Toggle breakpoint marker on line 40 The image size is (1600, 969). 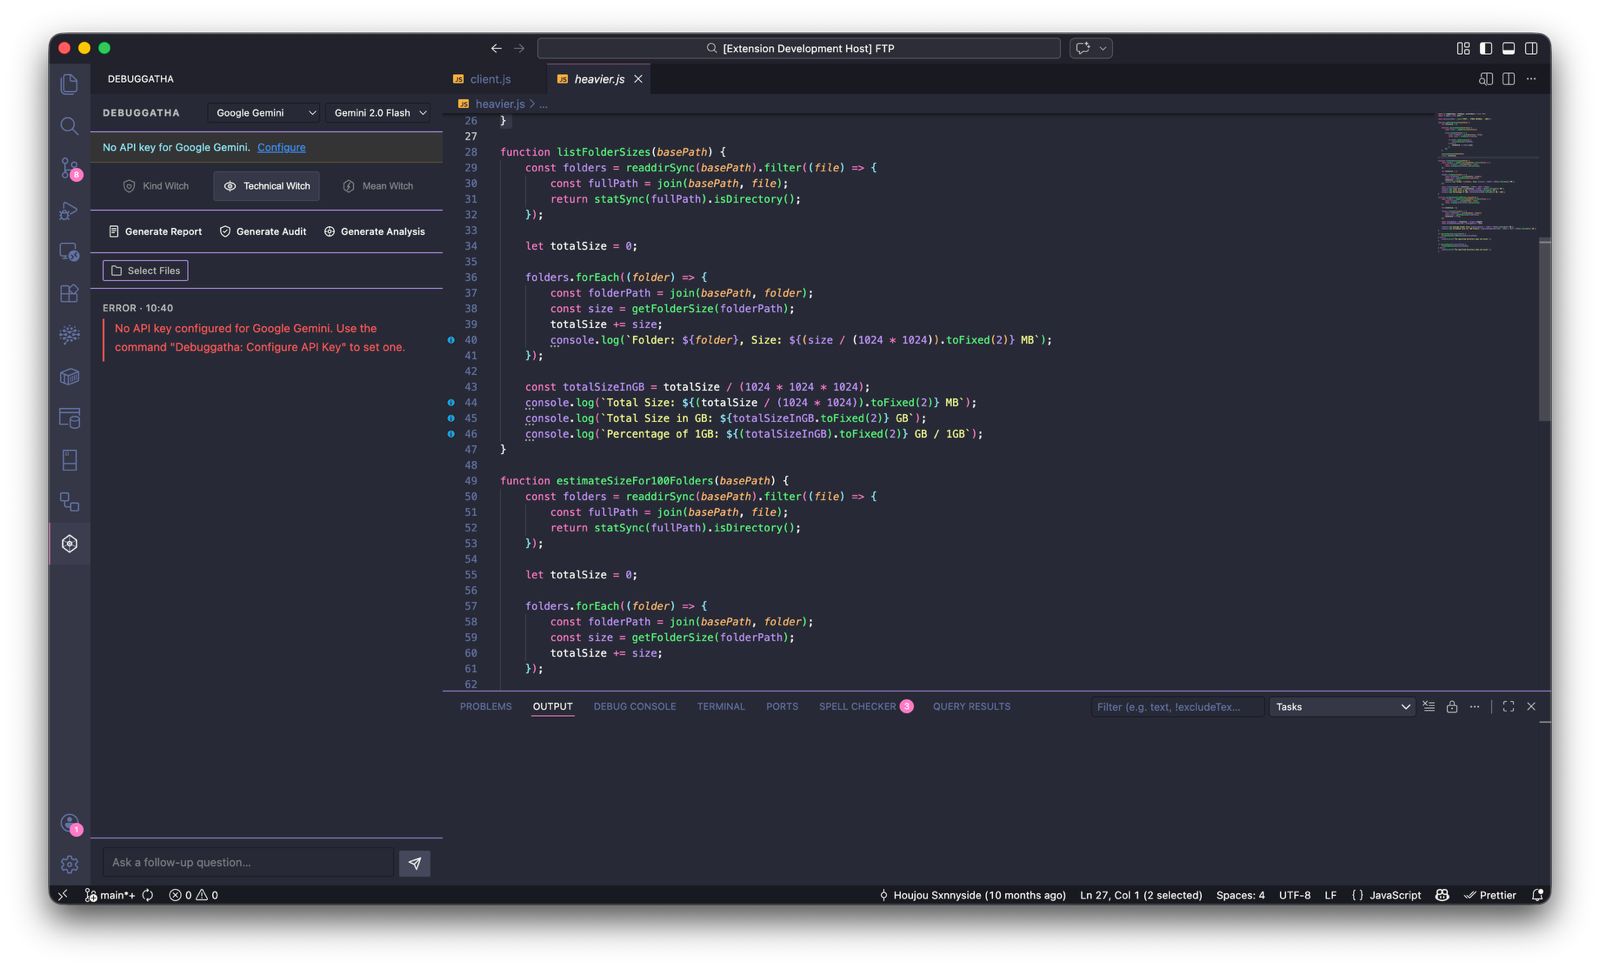tap(451, 340)
